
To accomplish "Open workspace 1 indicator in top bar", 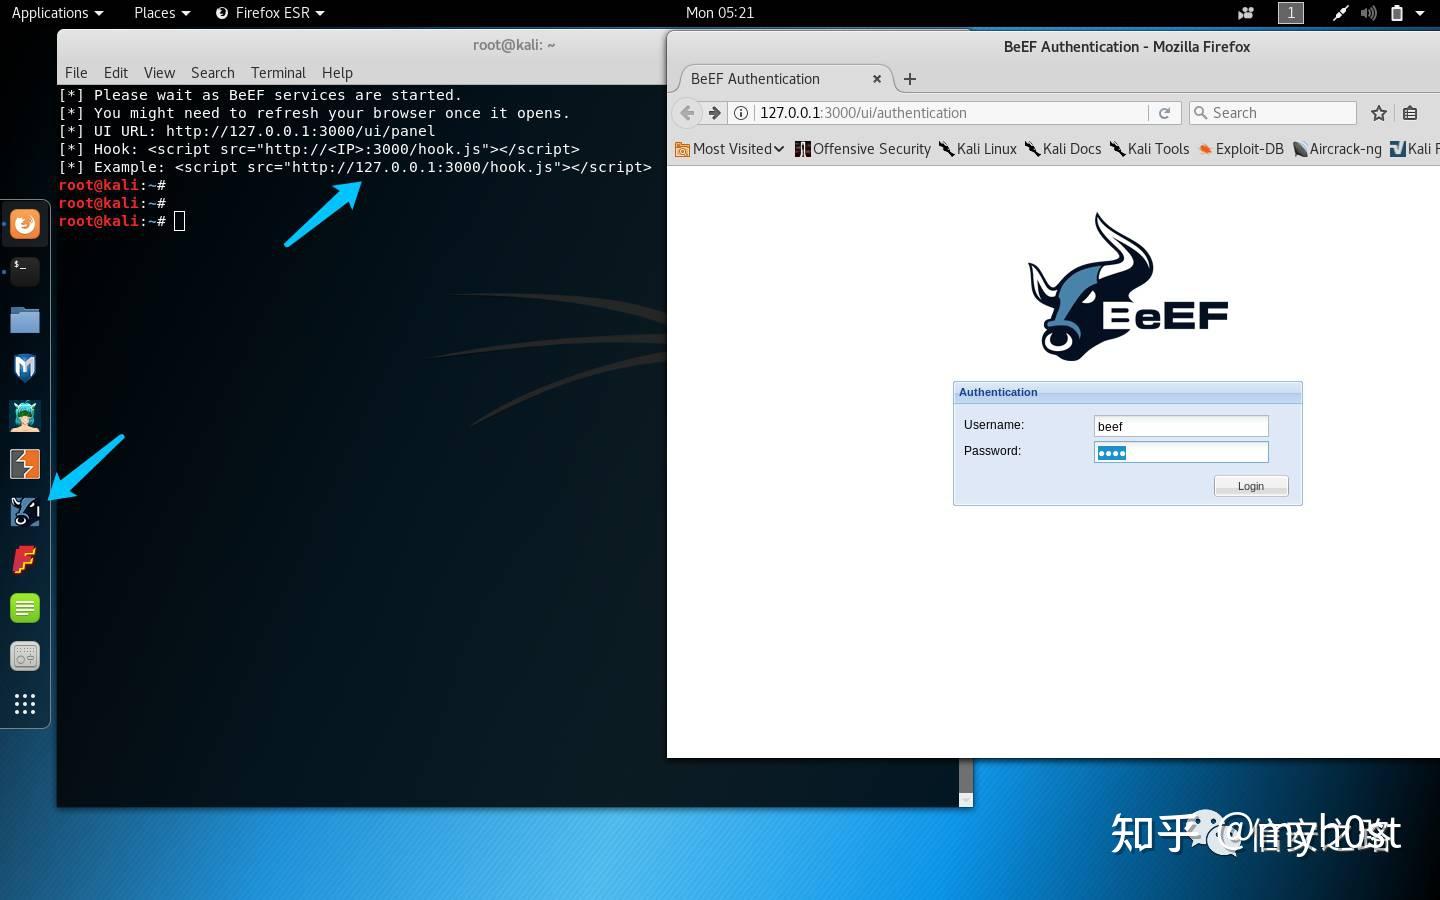I will click(1291, 13).
